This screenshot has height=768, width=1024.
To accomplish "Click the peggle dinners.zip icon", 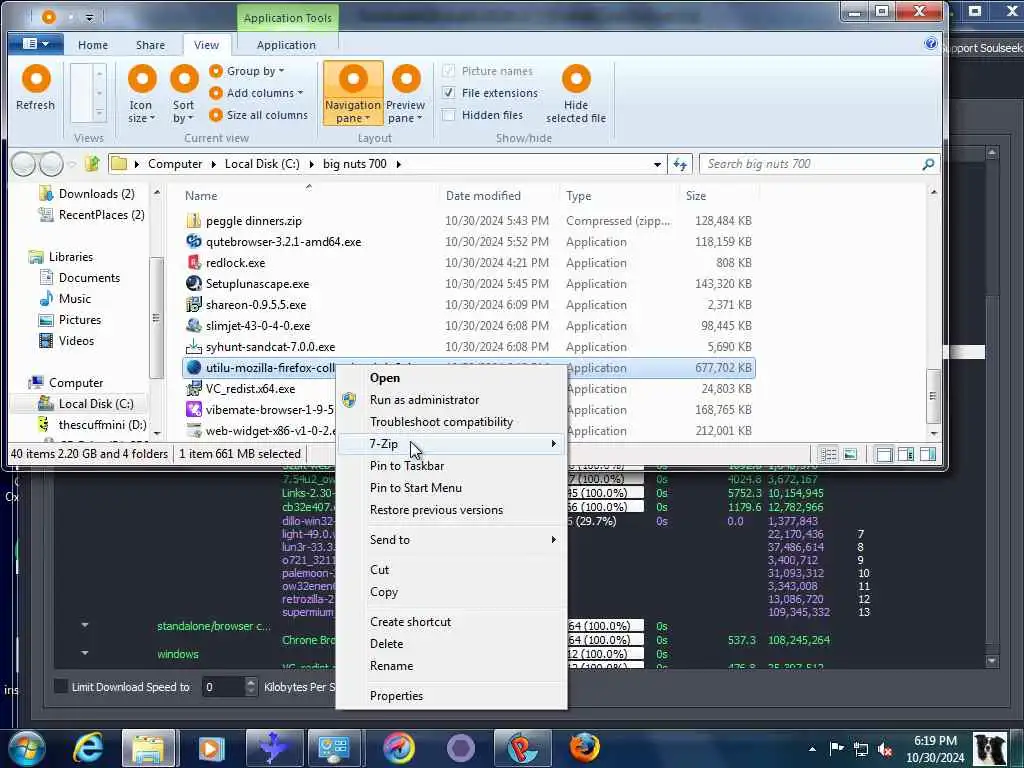I will (x=193, y=221).
